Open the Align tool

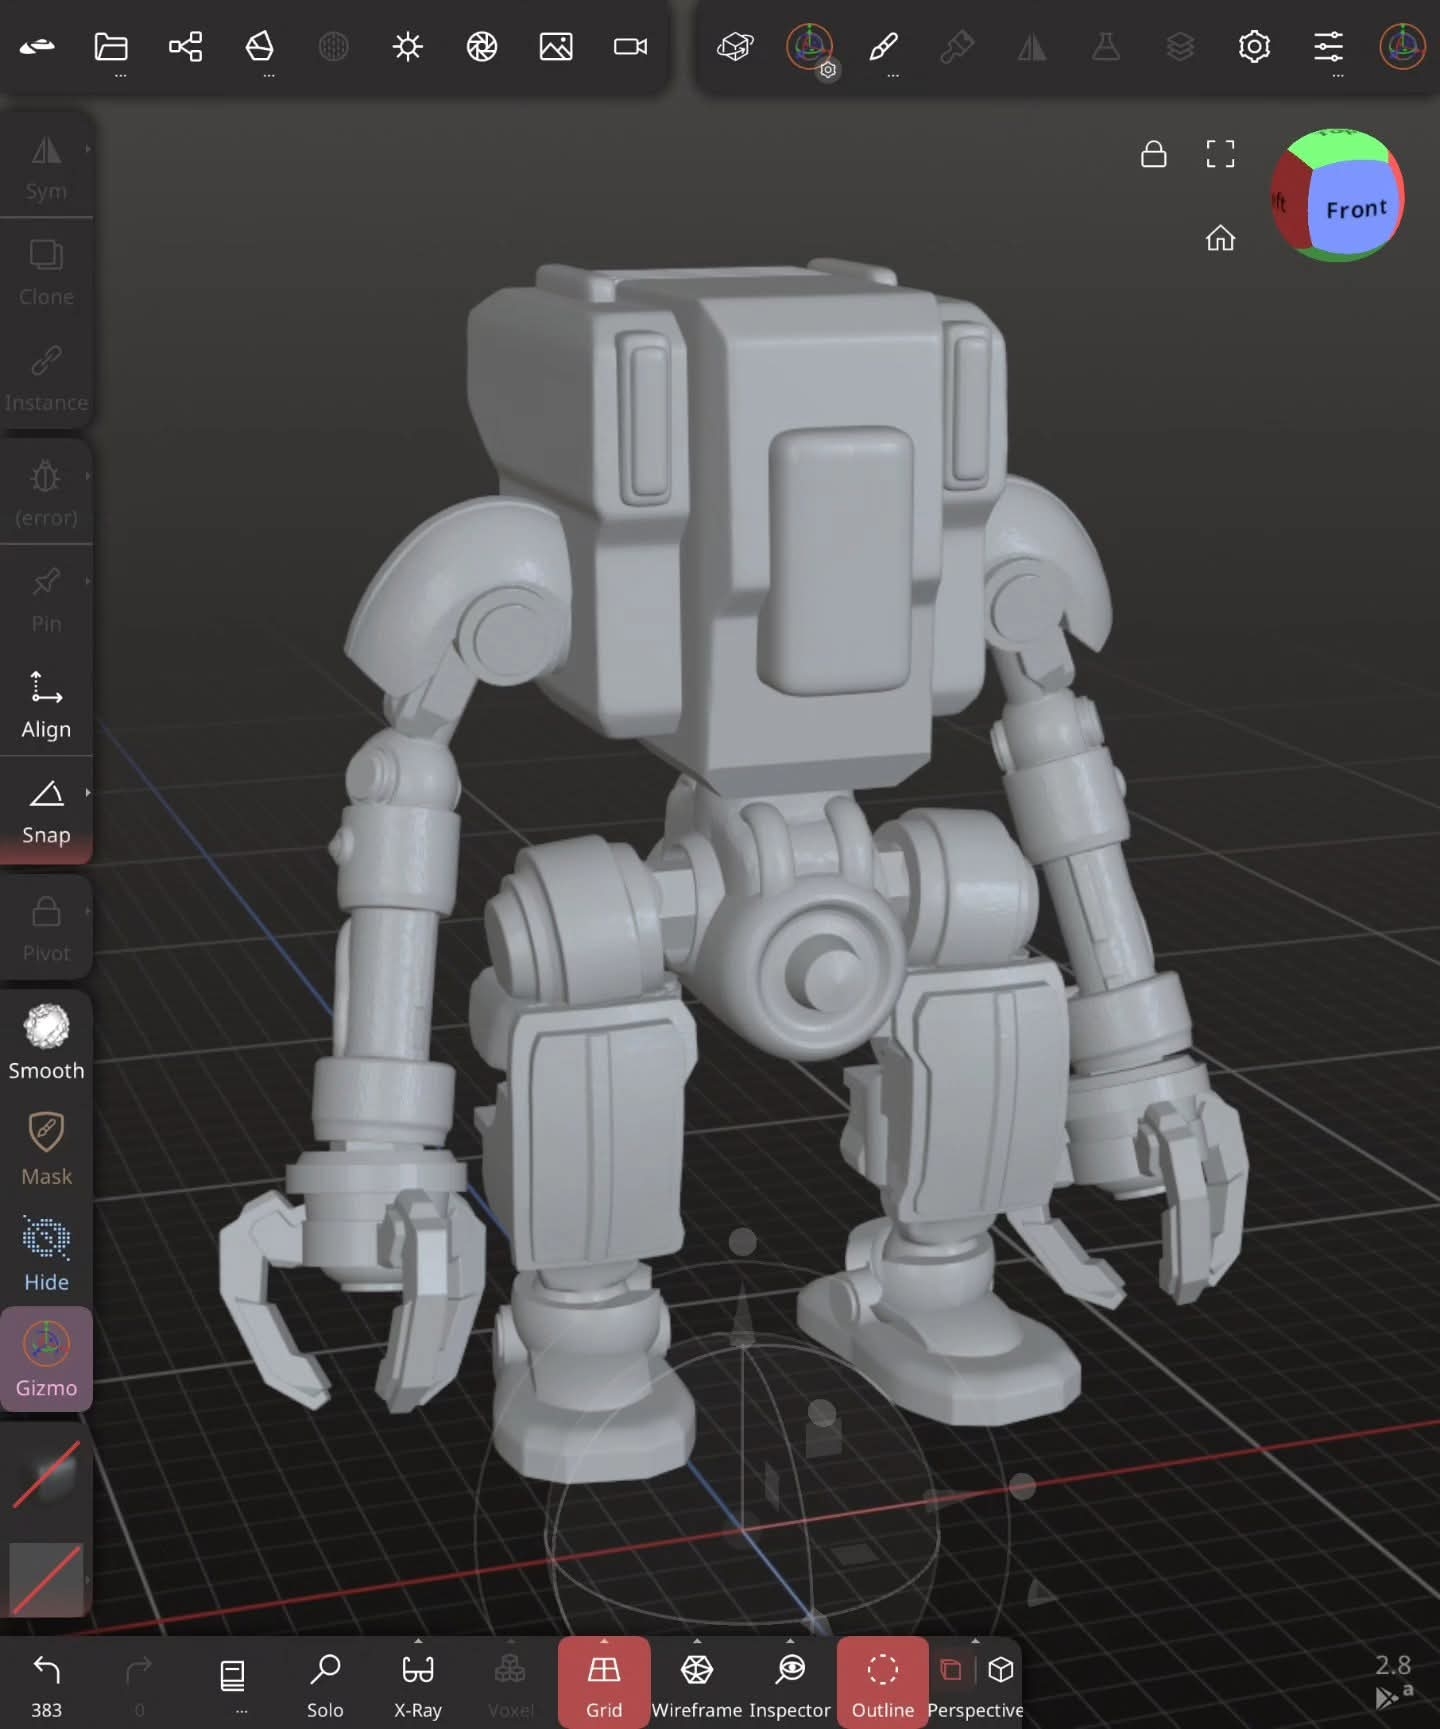[x=46, y=705]
